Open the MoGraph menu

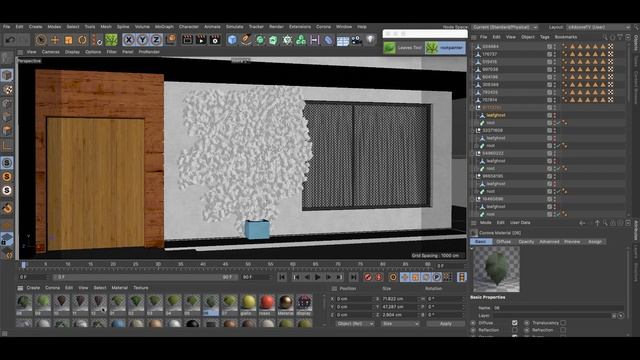click(164, 27)
